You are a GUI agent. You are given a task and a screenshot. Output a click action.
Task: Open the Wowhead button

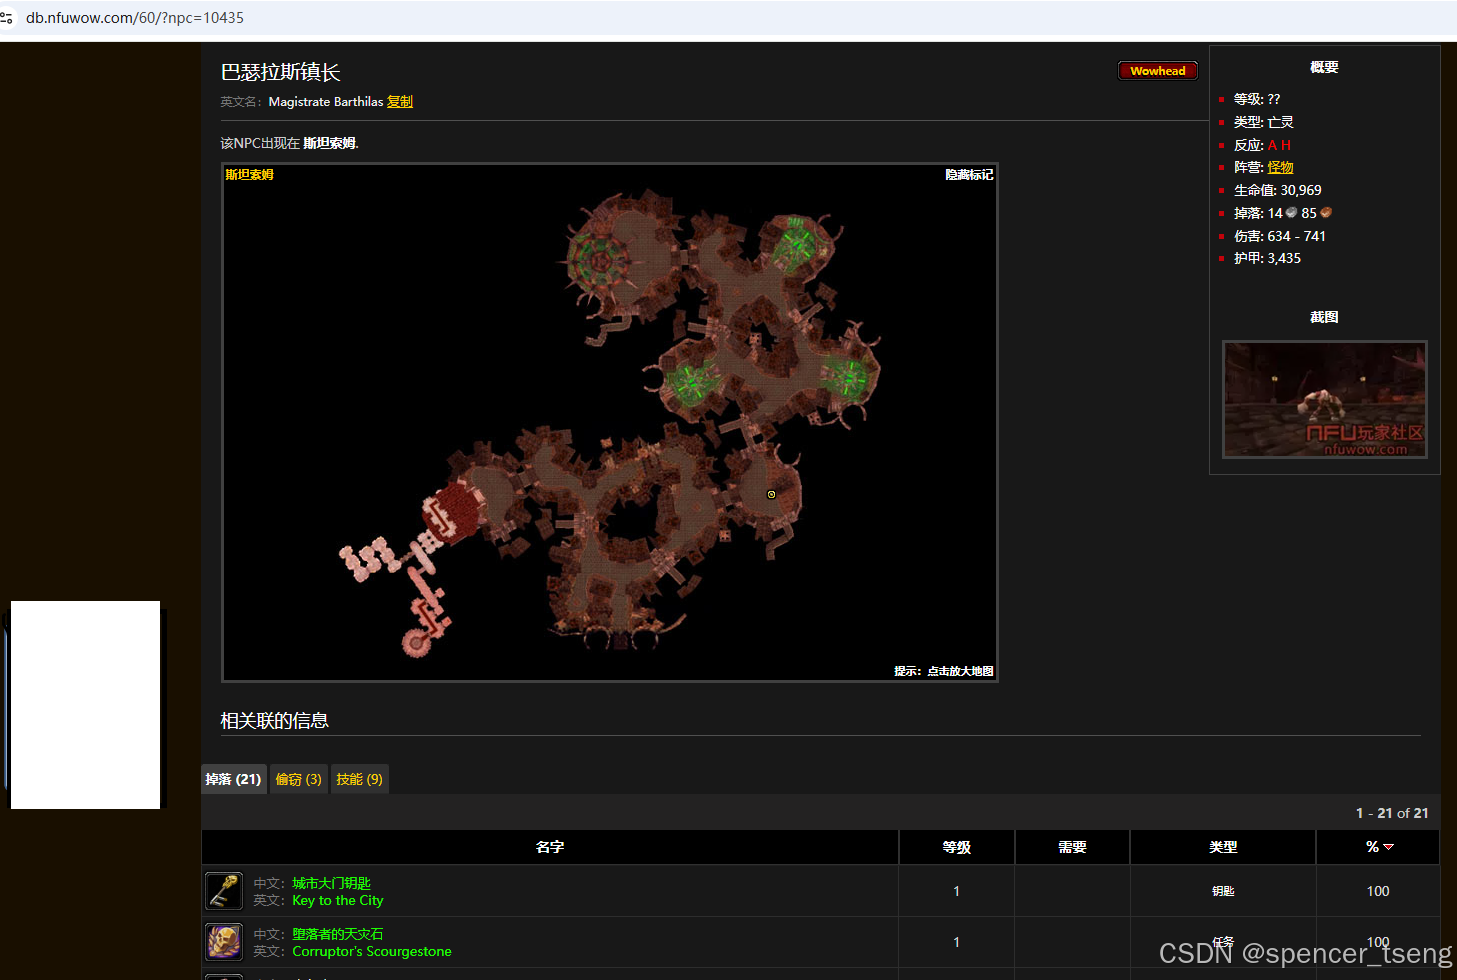pos(1158,71)
